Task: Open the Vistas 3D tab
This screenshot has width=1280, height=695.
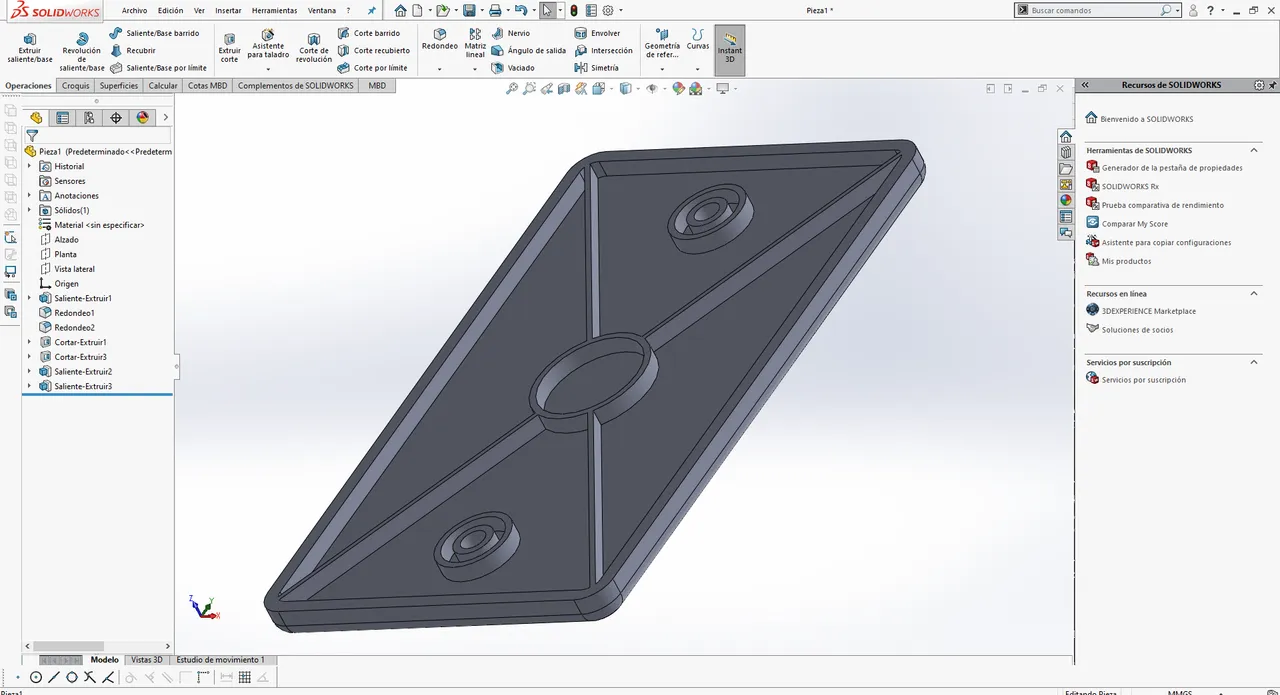Action: 147,660
